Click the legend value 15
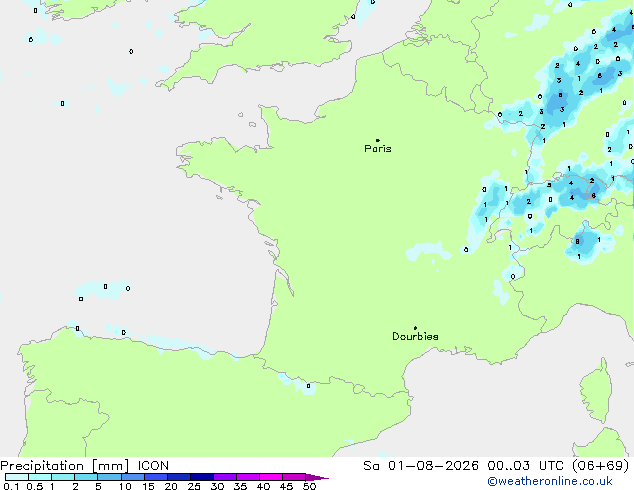The image size is (634, 490). click(148, 486)
